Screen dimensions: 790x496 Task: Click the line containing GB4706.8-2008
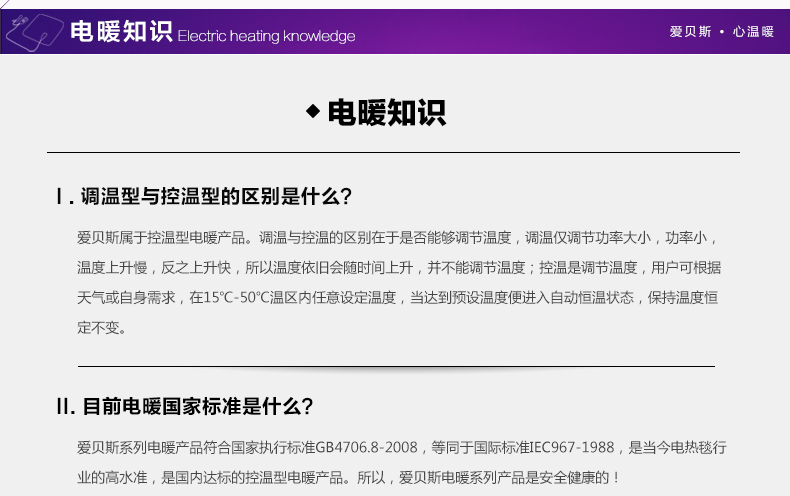tap(402, 447)
